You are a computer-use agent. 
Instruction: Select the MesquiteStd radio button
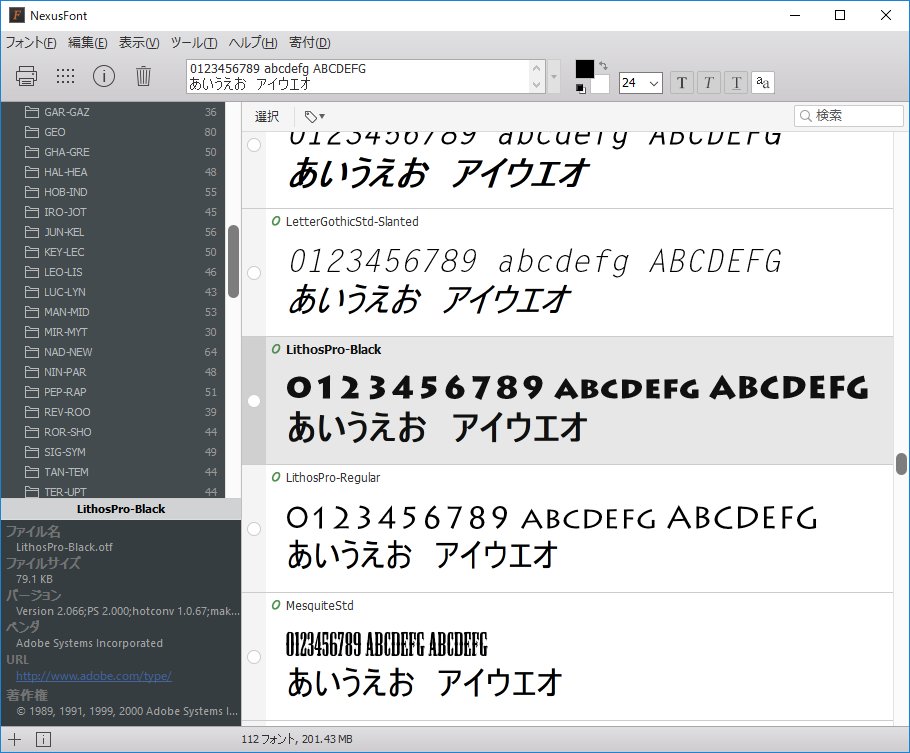point(253,657)
